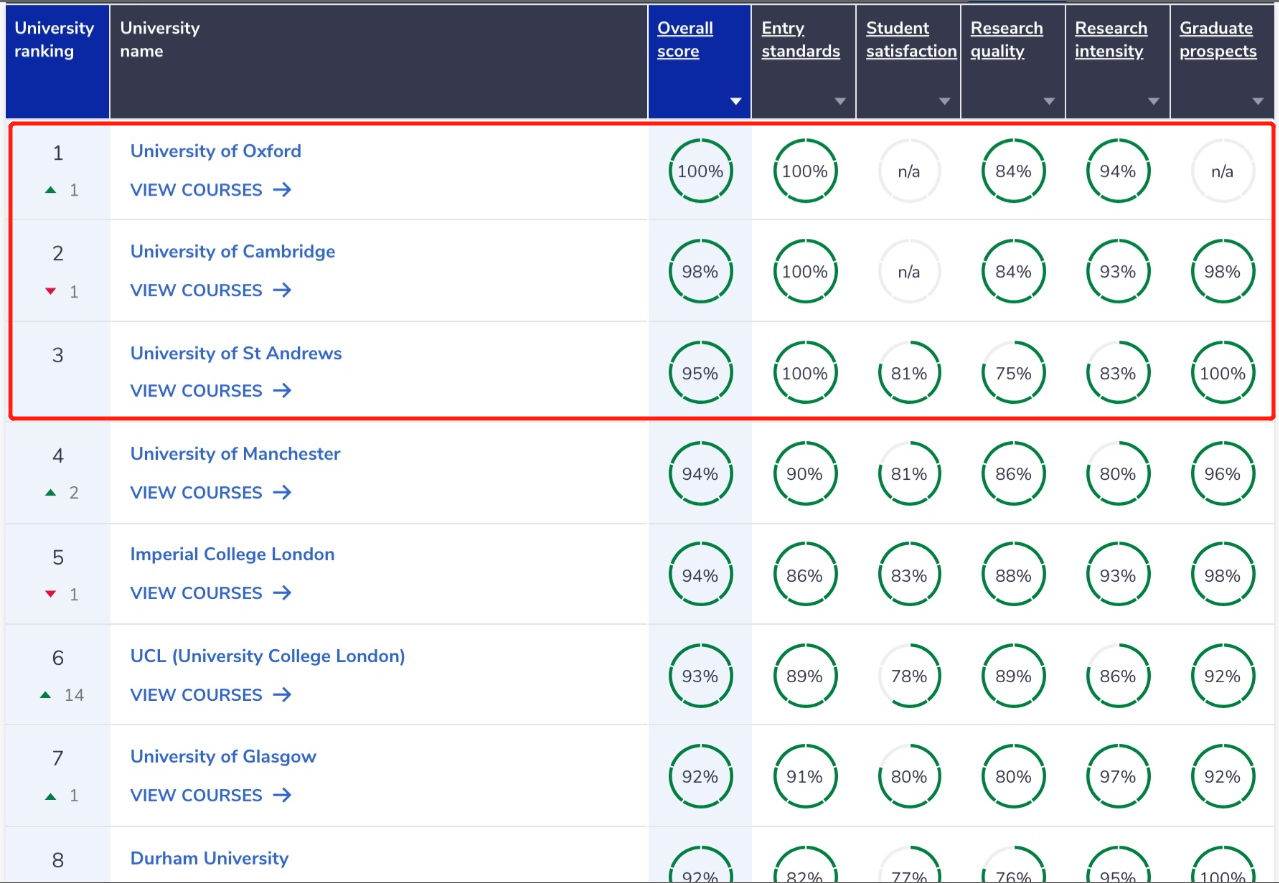Screen dimensions: 1279x883
Task: Click the Research intensity column header text
Action: (x=1111, y=40)
